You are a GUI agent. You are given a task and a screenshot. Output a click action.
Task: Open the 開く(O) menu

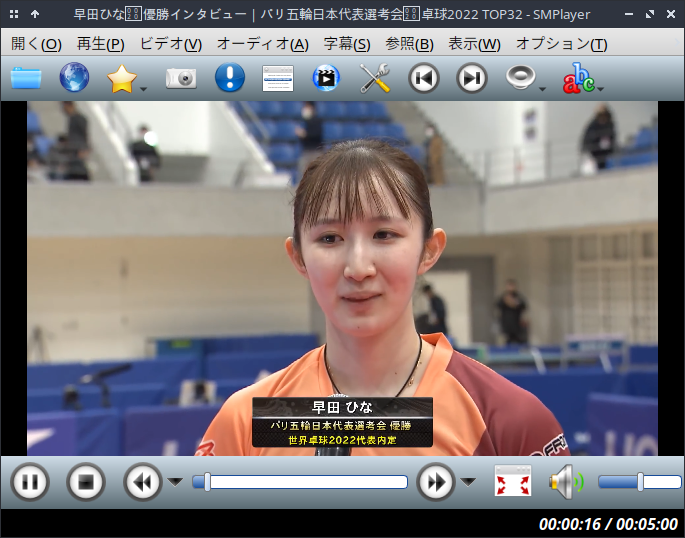(36, 44)
